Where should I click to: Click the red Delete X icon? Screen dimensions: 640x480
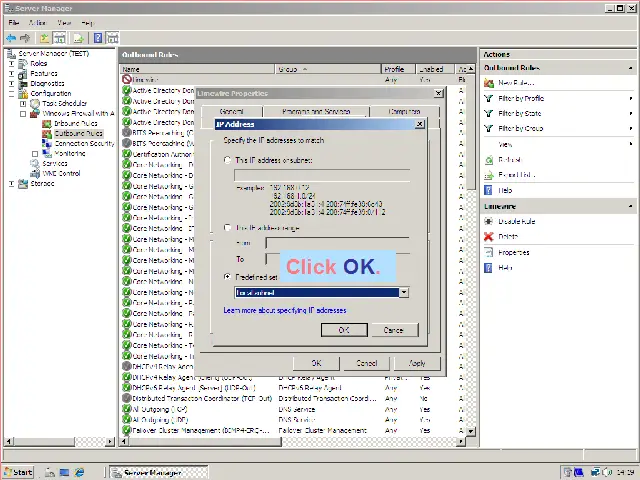click(x=489, y=236)
